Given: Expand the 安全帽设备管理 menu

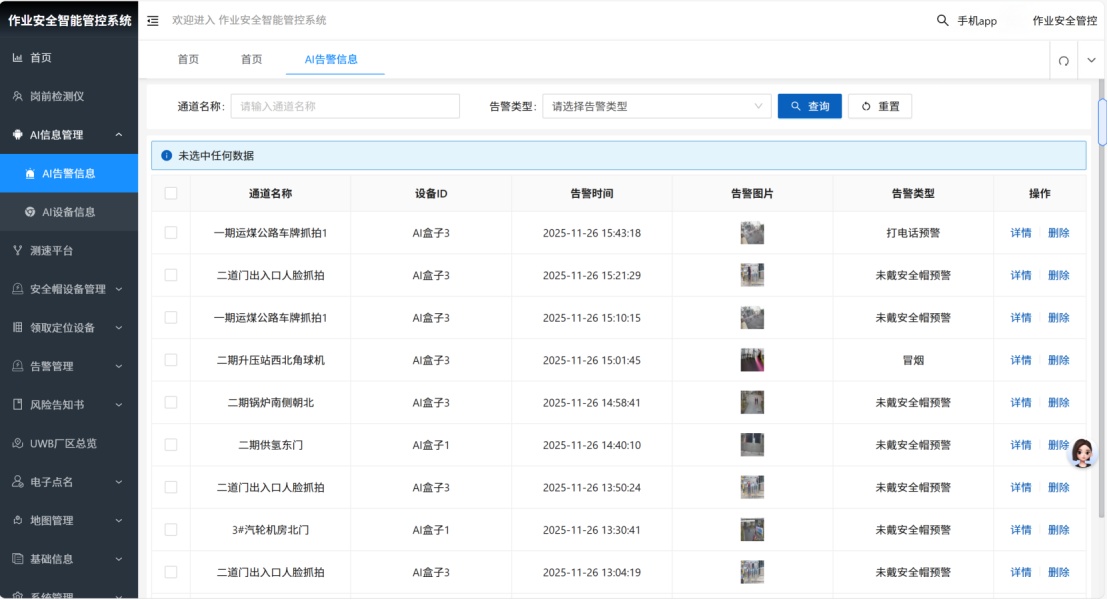Looking at the screenshot, I should tap(68, 289).
